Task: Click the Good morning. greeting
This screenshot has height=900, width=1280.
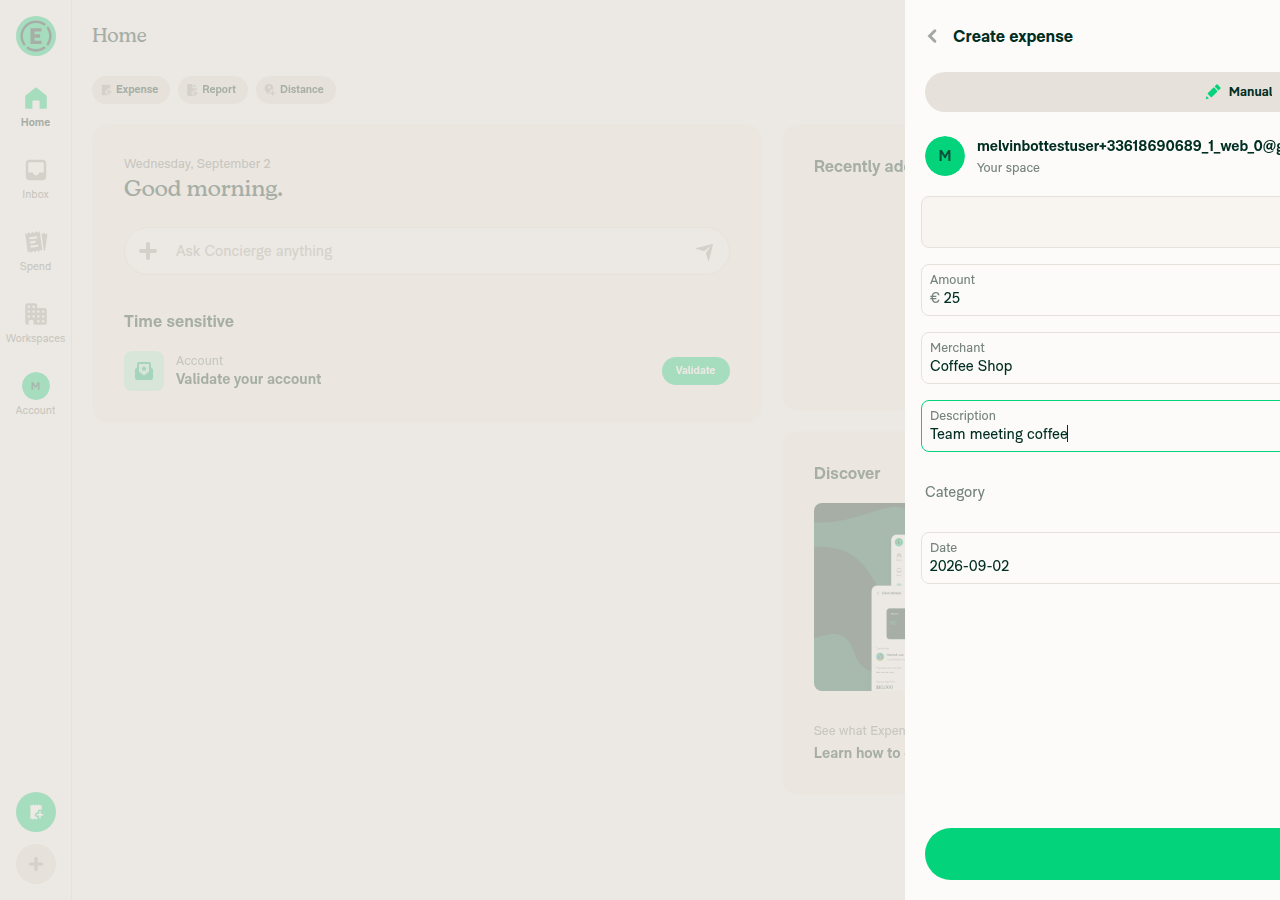Action: (x=203, y=188)
